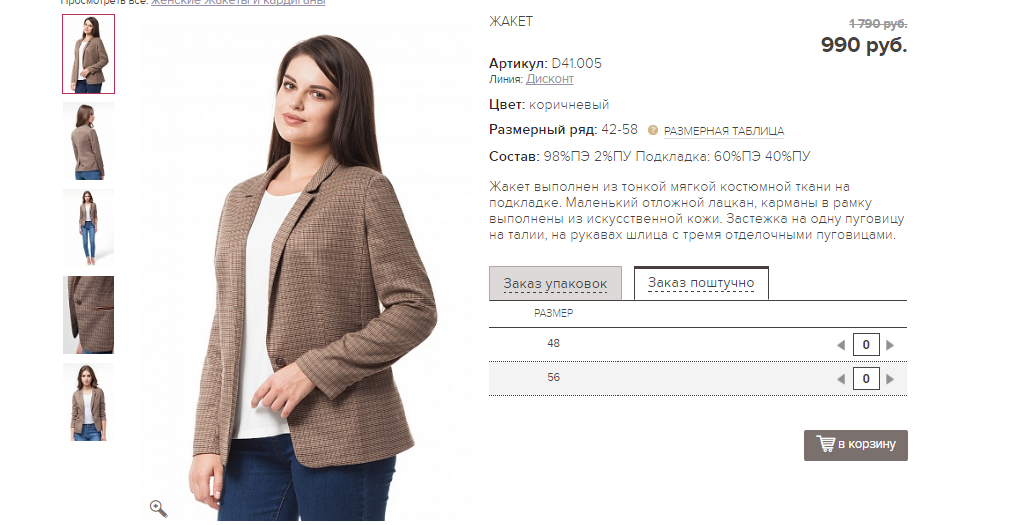Screen dimensions: 1033x525
Task: Click quantity field for size 48
Action: 866,345
